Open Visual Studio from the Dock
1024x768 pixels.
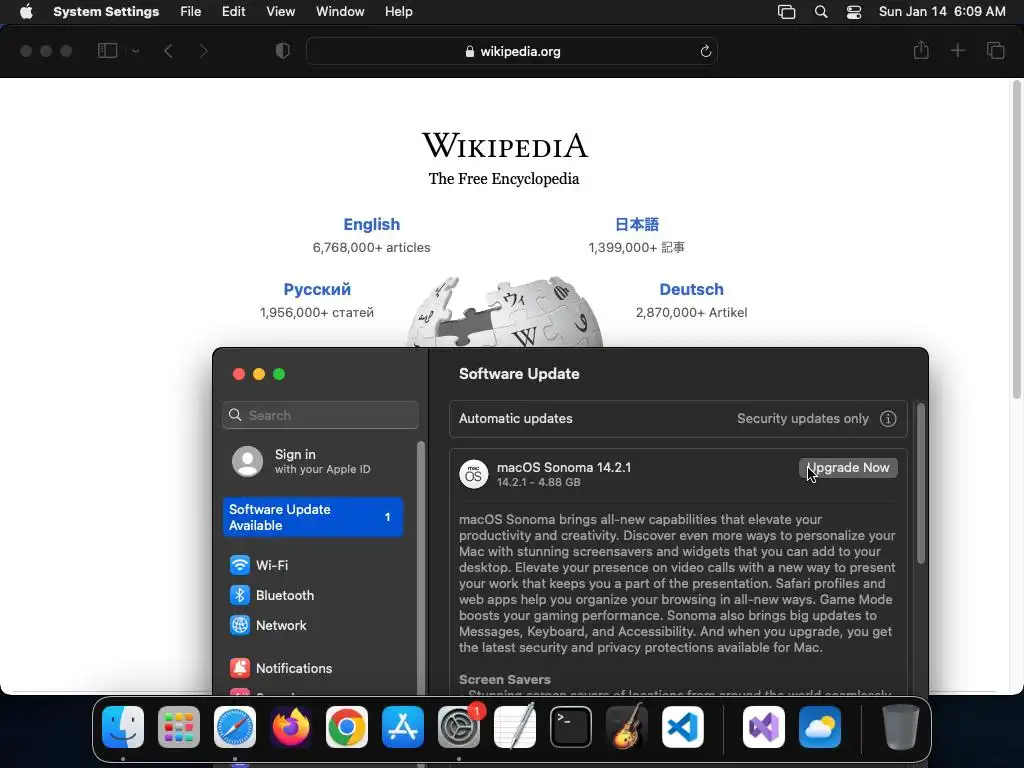(763, 726)
